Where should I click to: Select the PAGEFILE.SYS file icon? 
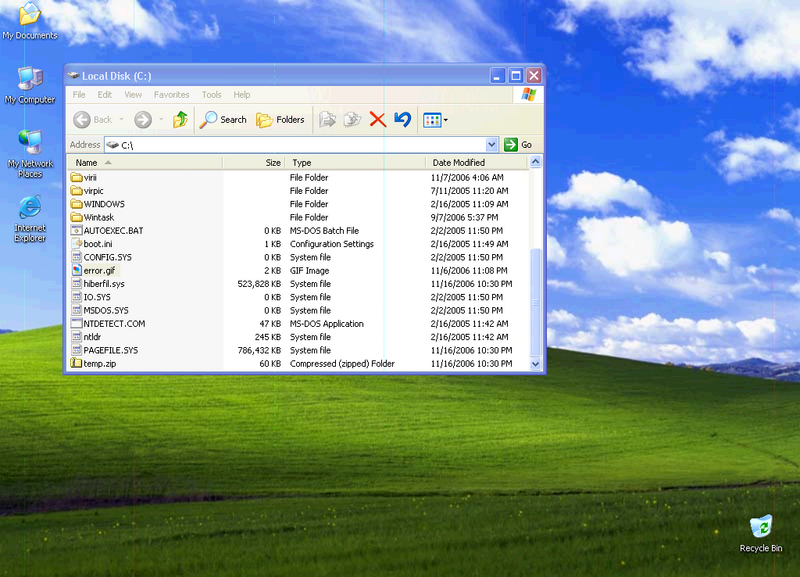tap(77, 350)
